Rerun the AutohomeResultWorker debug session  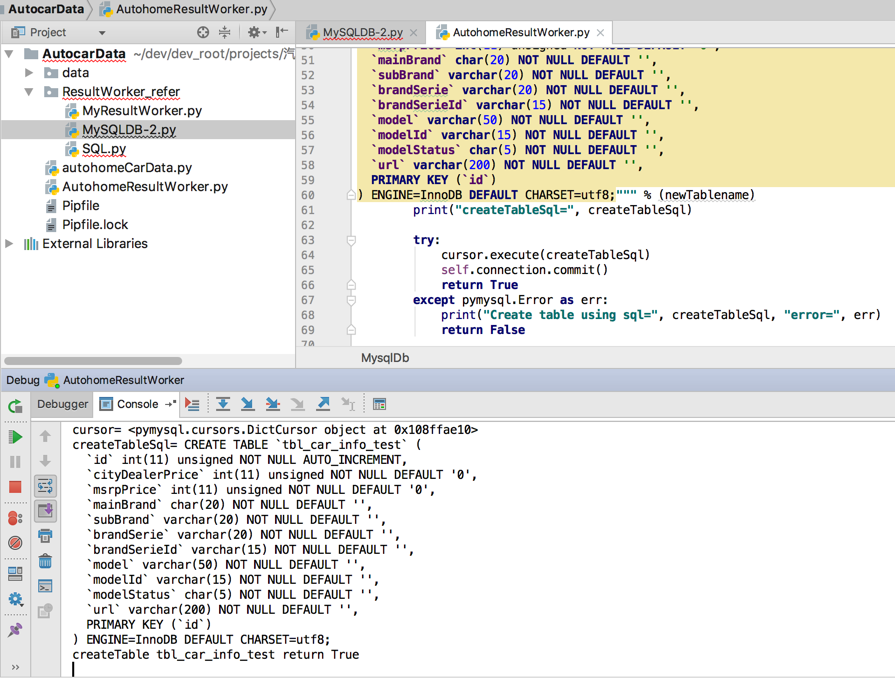[15, 406]
